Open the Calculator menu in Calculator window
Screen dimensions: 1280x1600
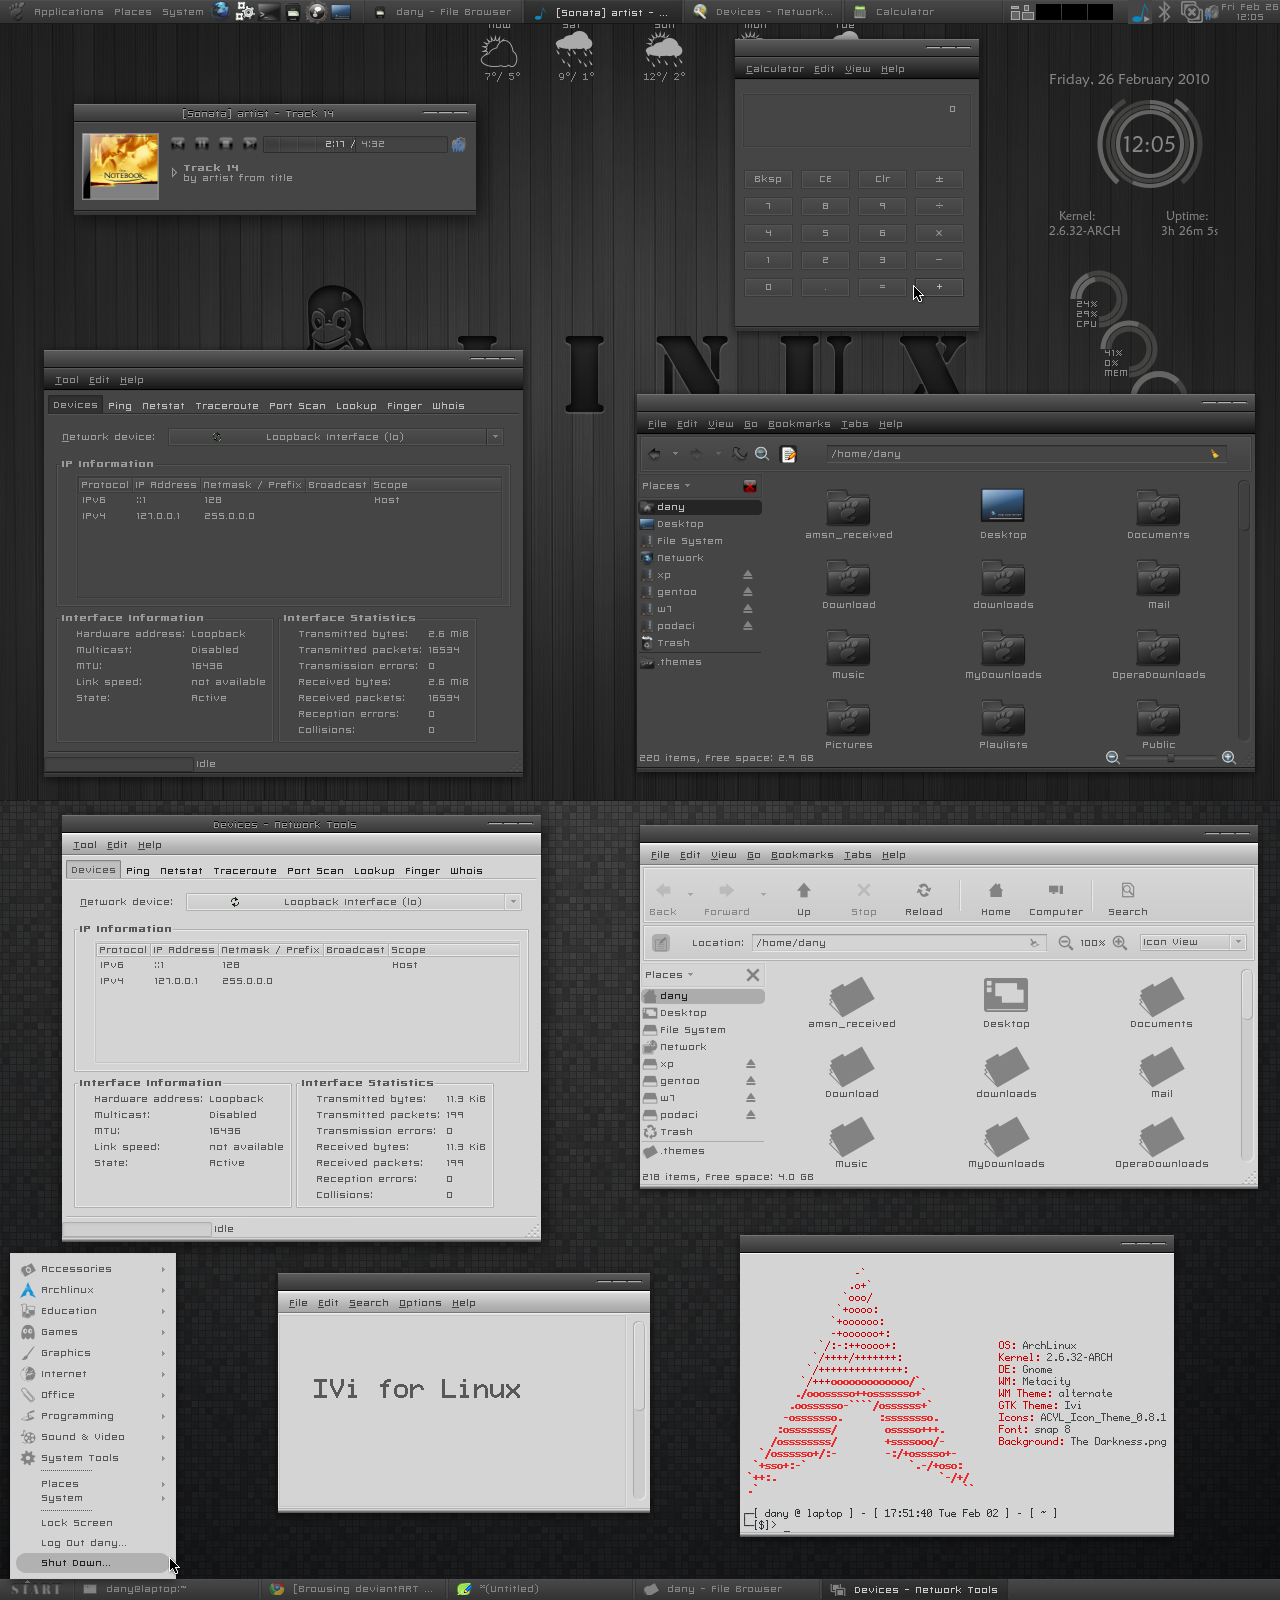[x=775, y=69]
